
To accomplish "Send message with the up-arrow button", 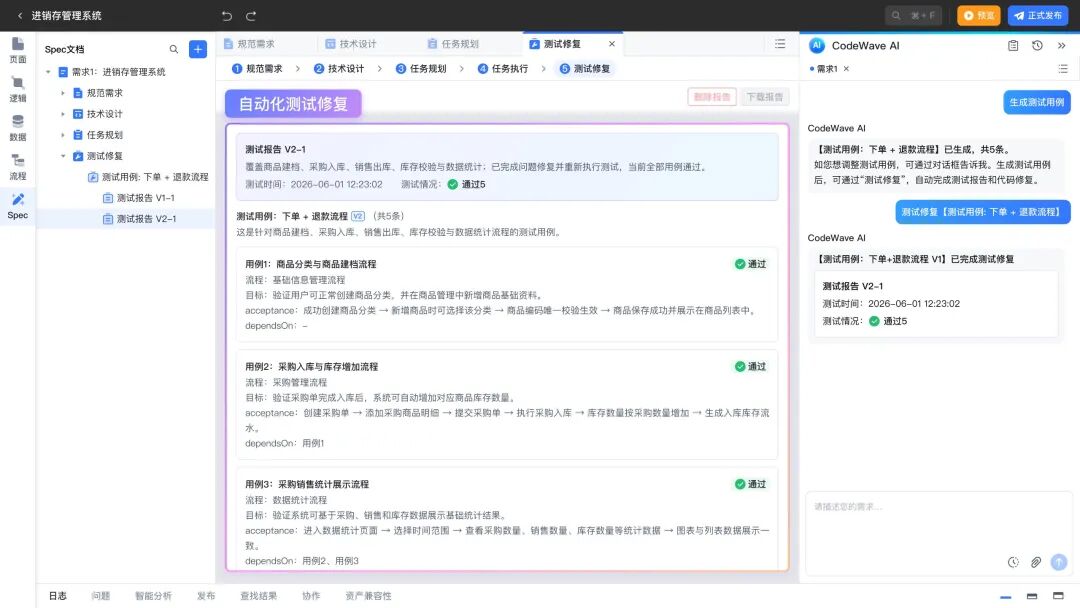I will tap(1059, 562).
